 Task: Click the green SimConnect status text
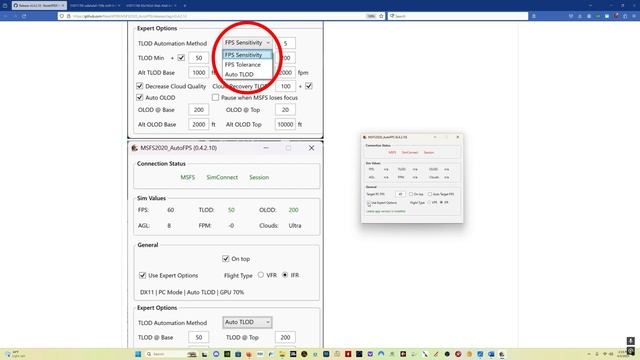(222, 177)
